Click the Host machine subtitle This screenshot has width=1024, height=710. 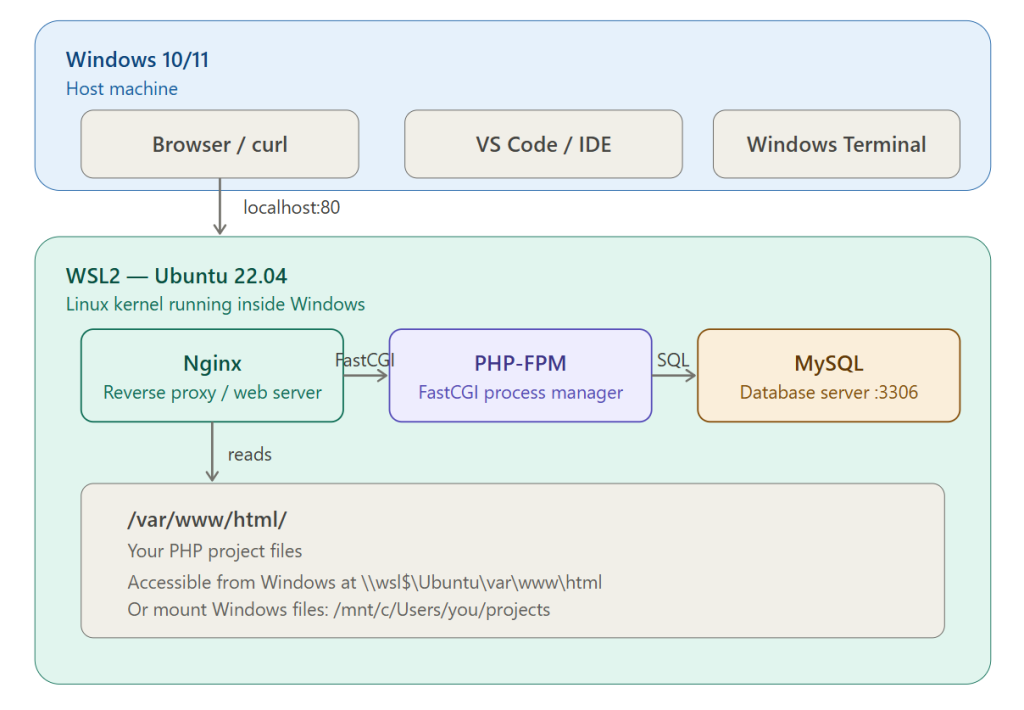(122, 89)
